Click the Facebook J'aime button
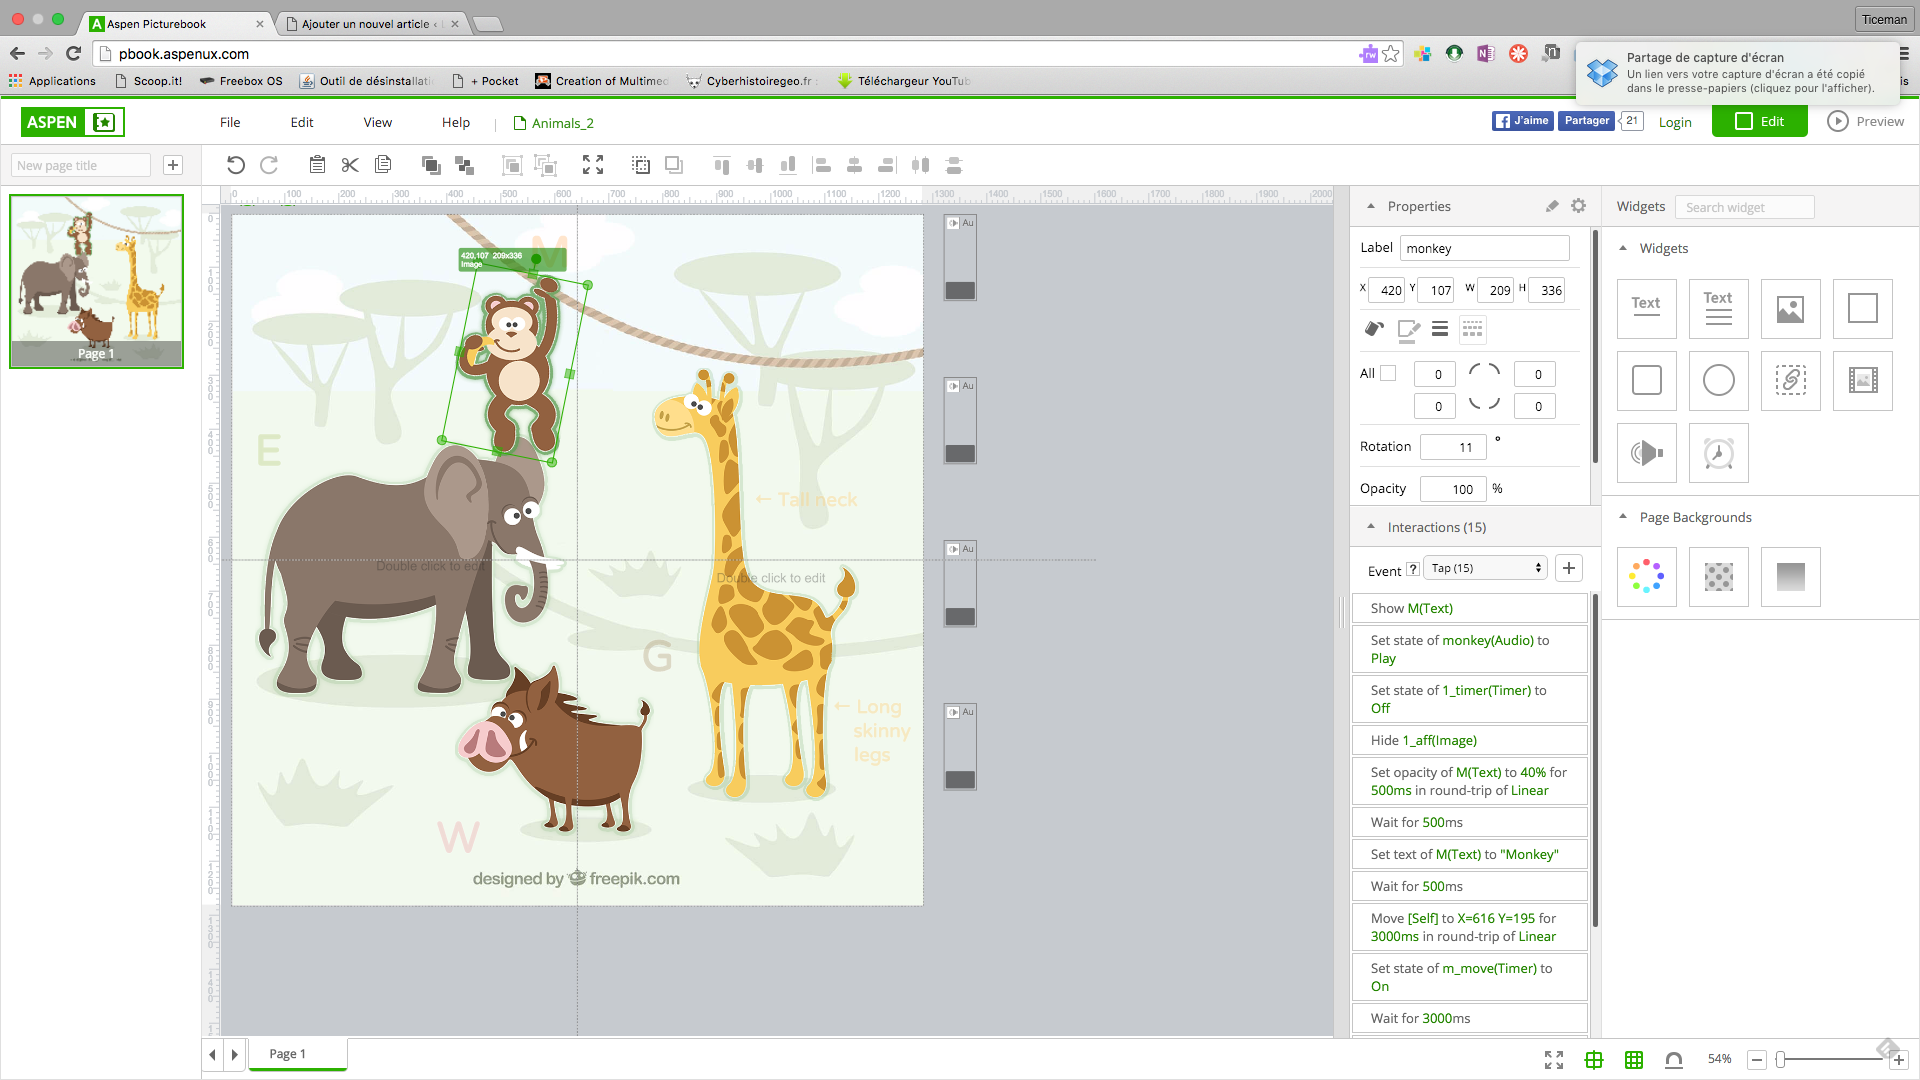1920x1080 pixels. point(1522,121)
